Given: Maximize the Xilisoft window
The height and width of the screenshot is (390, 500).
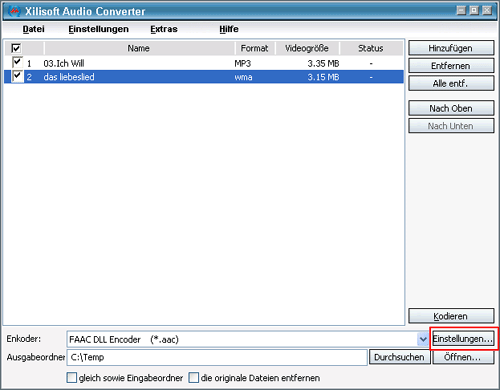Looking at the screenshot, I should click(x=474, y=11).
